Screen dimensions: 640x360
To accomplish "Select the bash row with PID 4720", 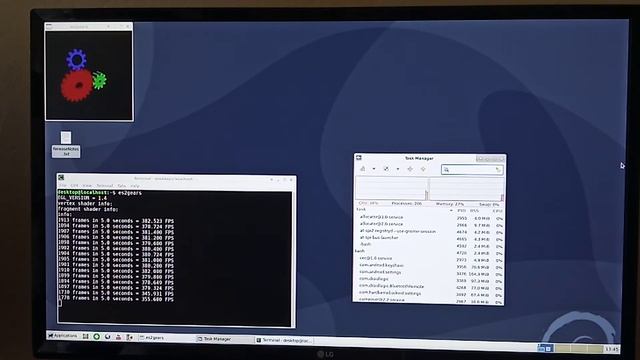I will click(x=429, y=252).
